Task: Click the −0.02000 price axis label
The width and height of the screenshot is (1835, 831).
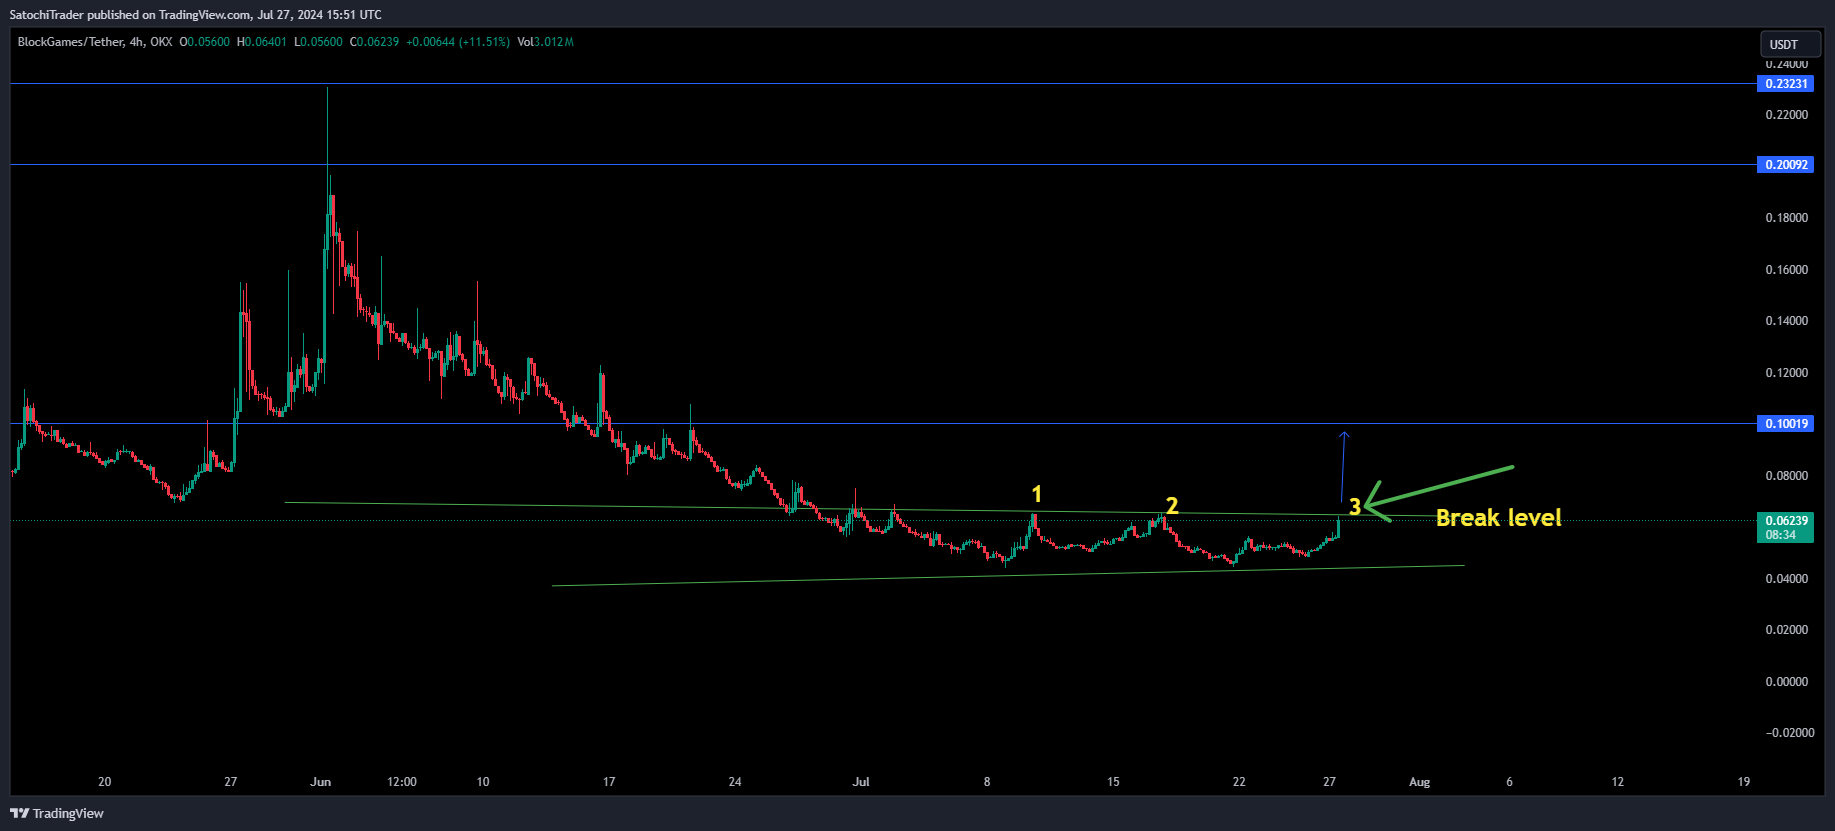Action: (1790, 733)
